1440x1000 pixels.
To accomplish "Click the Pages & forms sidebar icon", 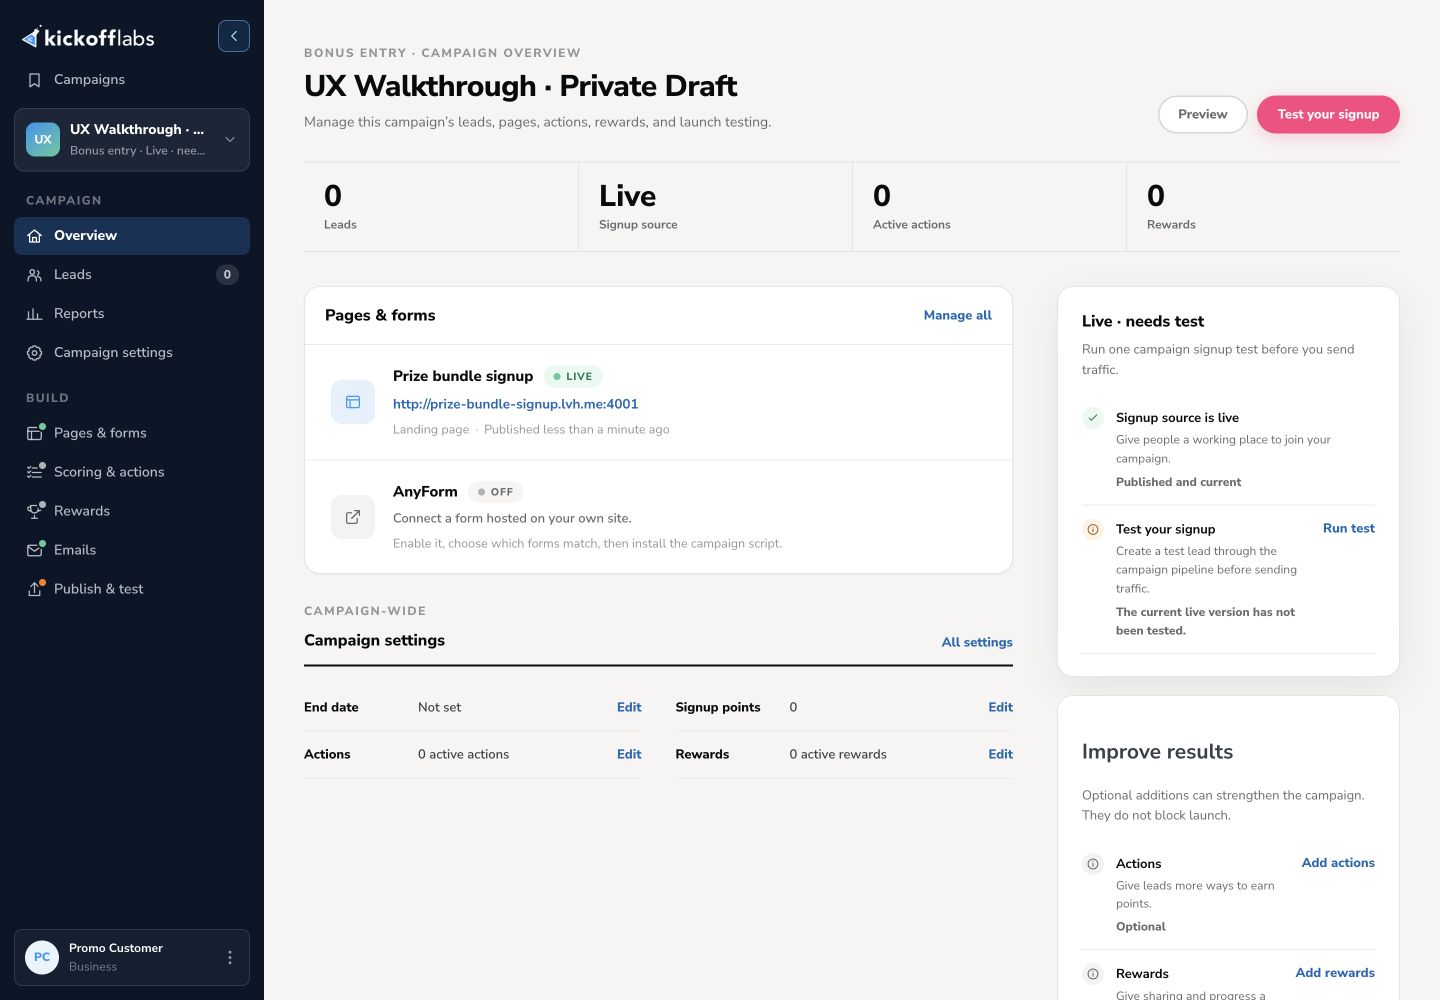I will 35,433.
